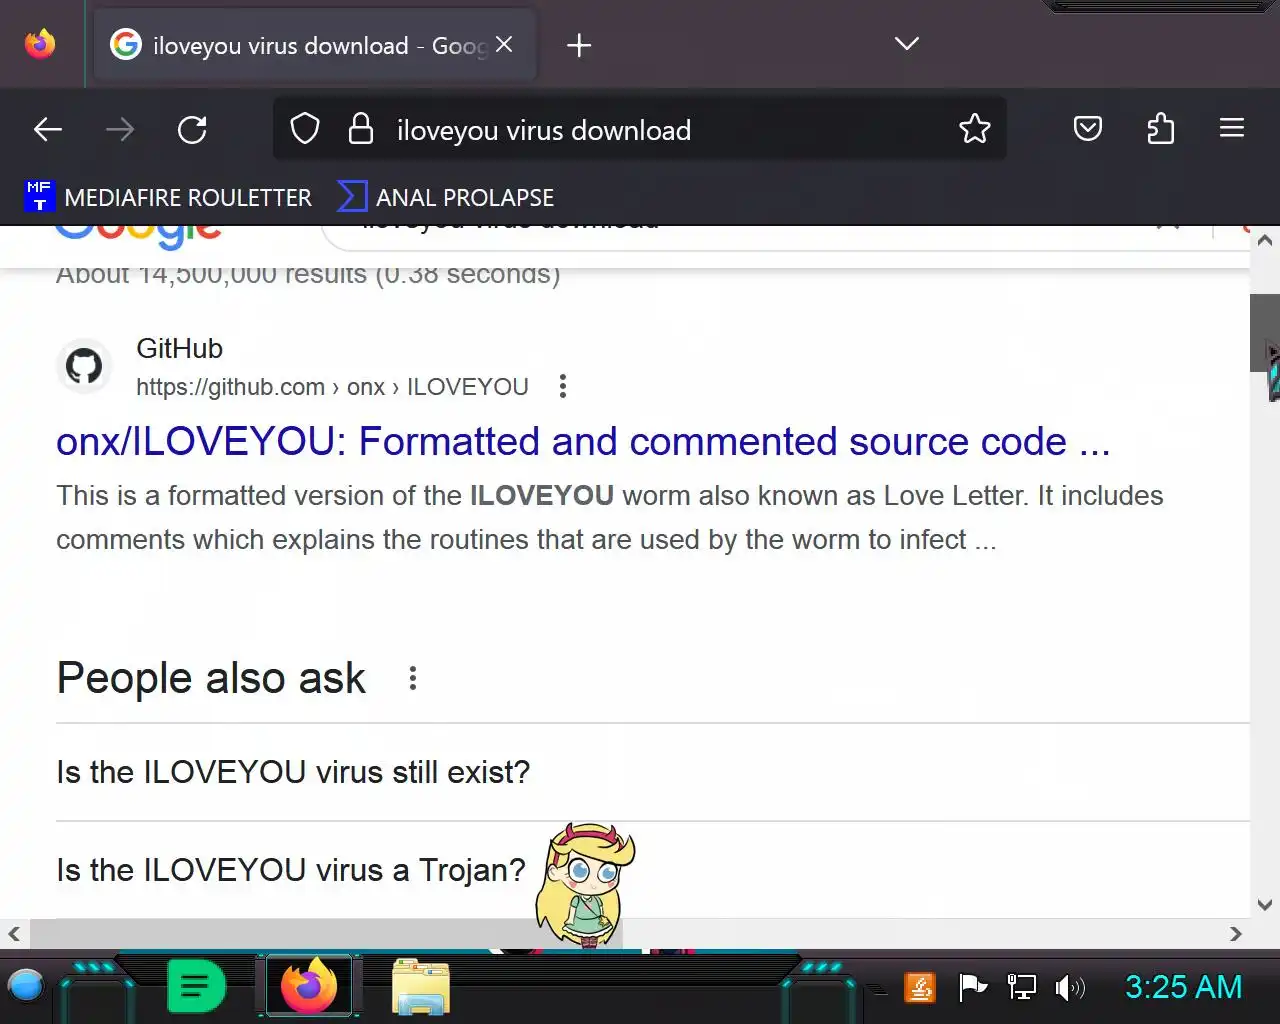The height and width of the screenshot is (1024, 1280).
Task: Expand 'Is the ILOVEYOU virus a Trojan?'
Action: 653,870
